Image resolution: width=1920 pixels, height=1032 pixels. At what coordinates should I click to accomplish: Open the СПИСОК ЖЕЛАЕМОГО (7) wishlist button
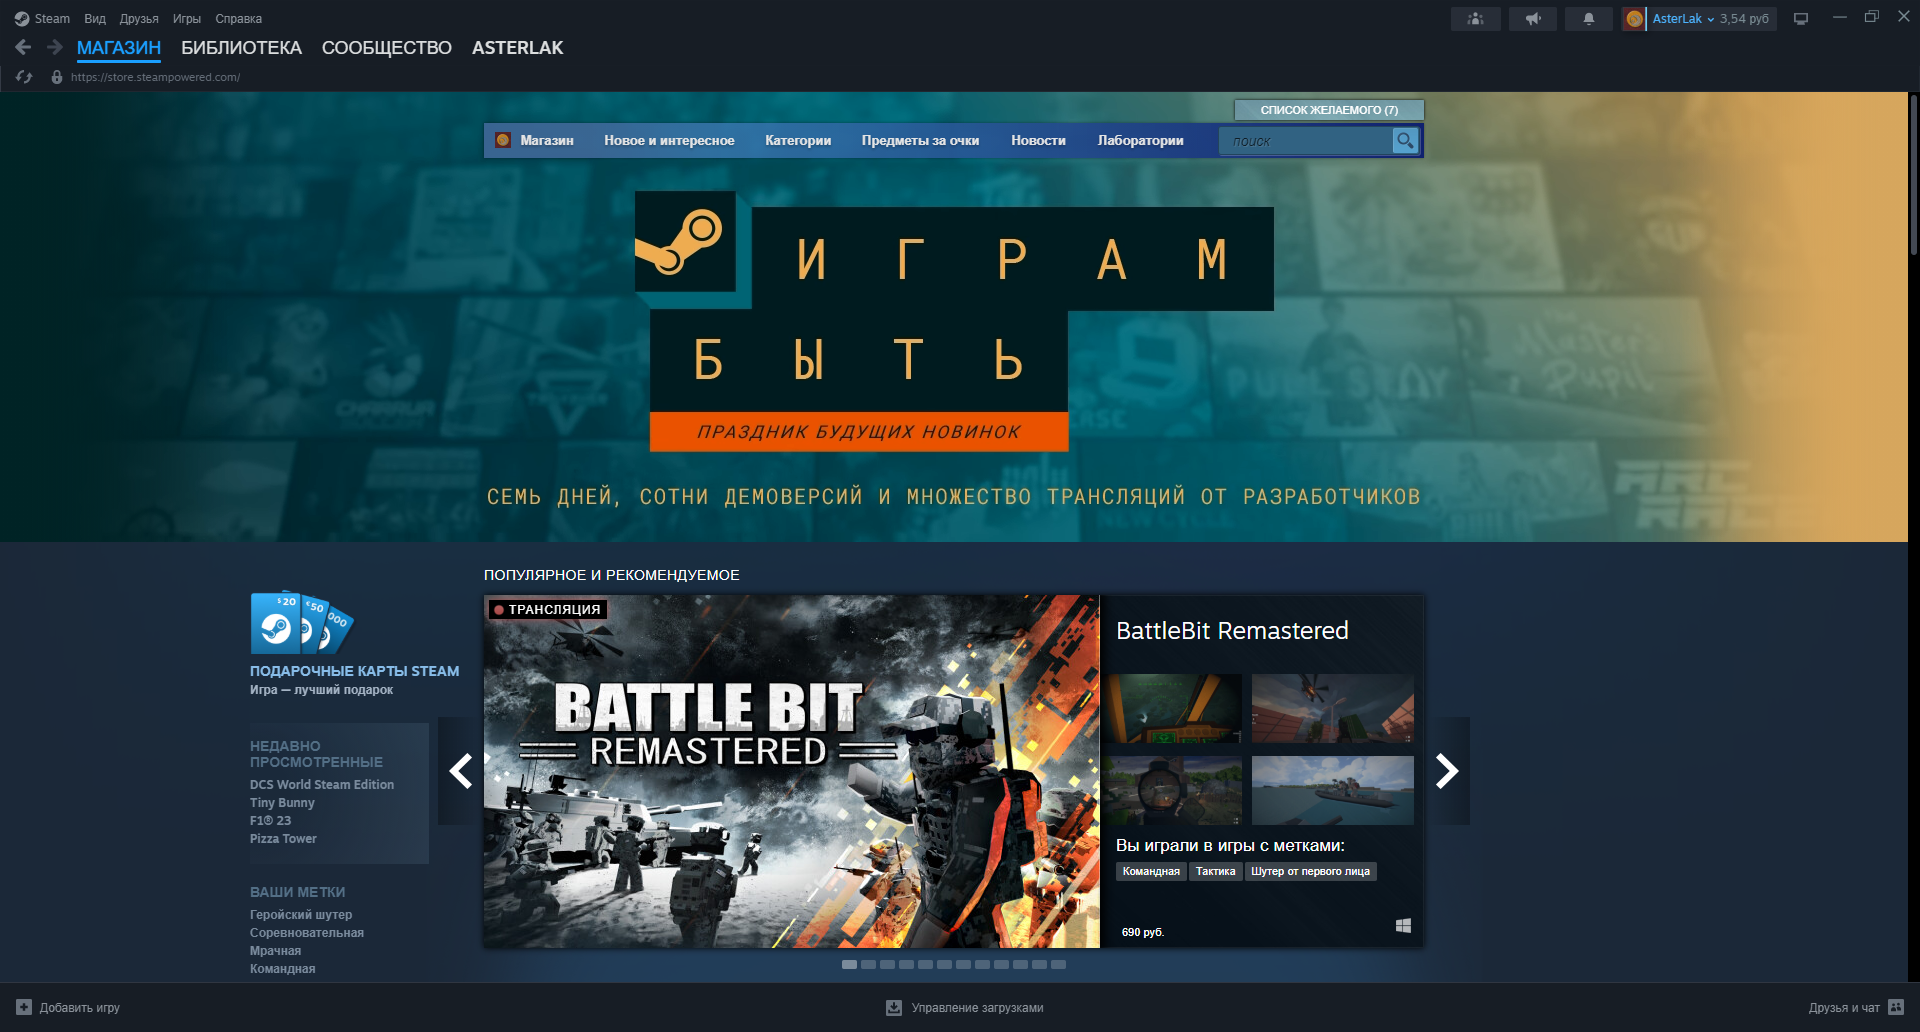1329,110
